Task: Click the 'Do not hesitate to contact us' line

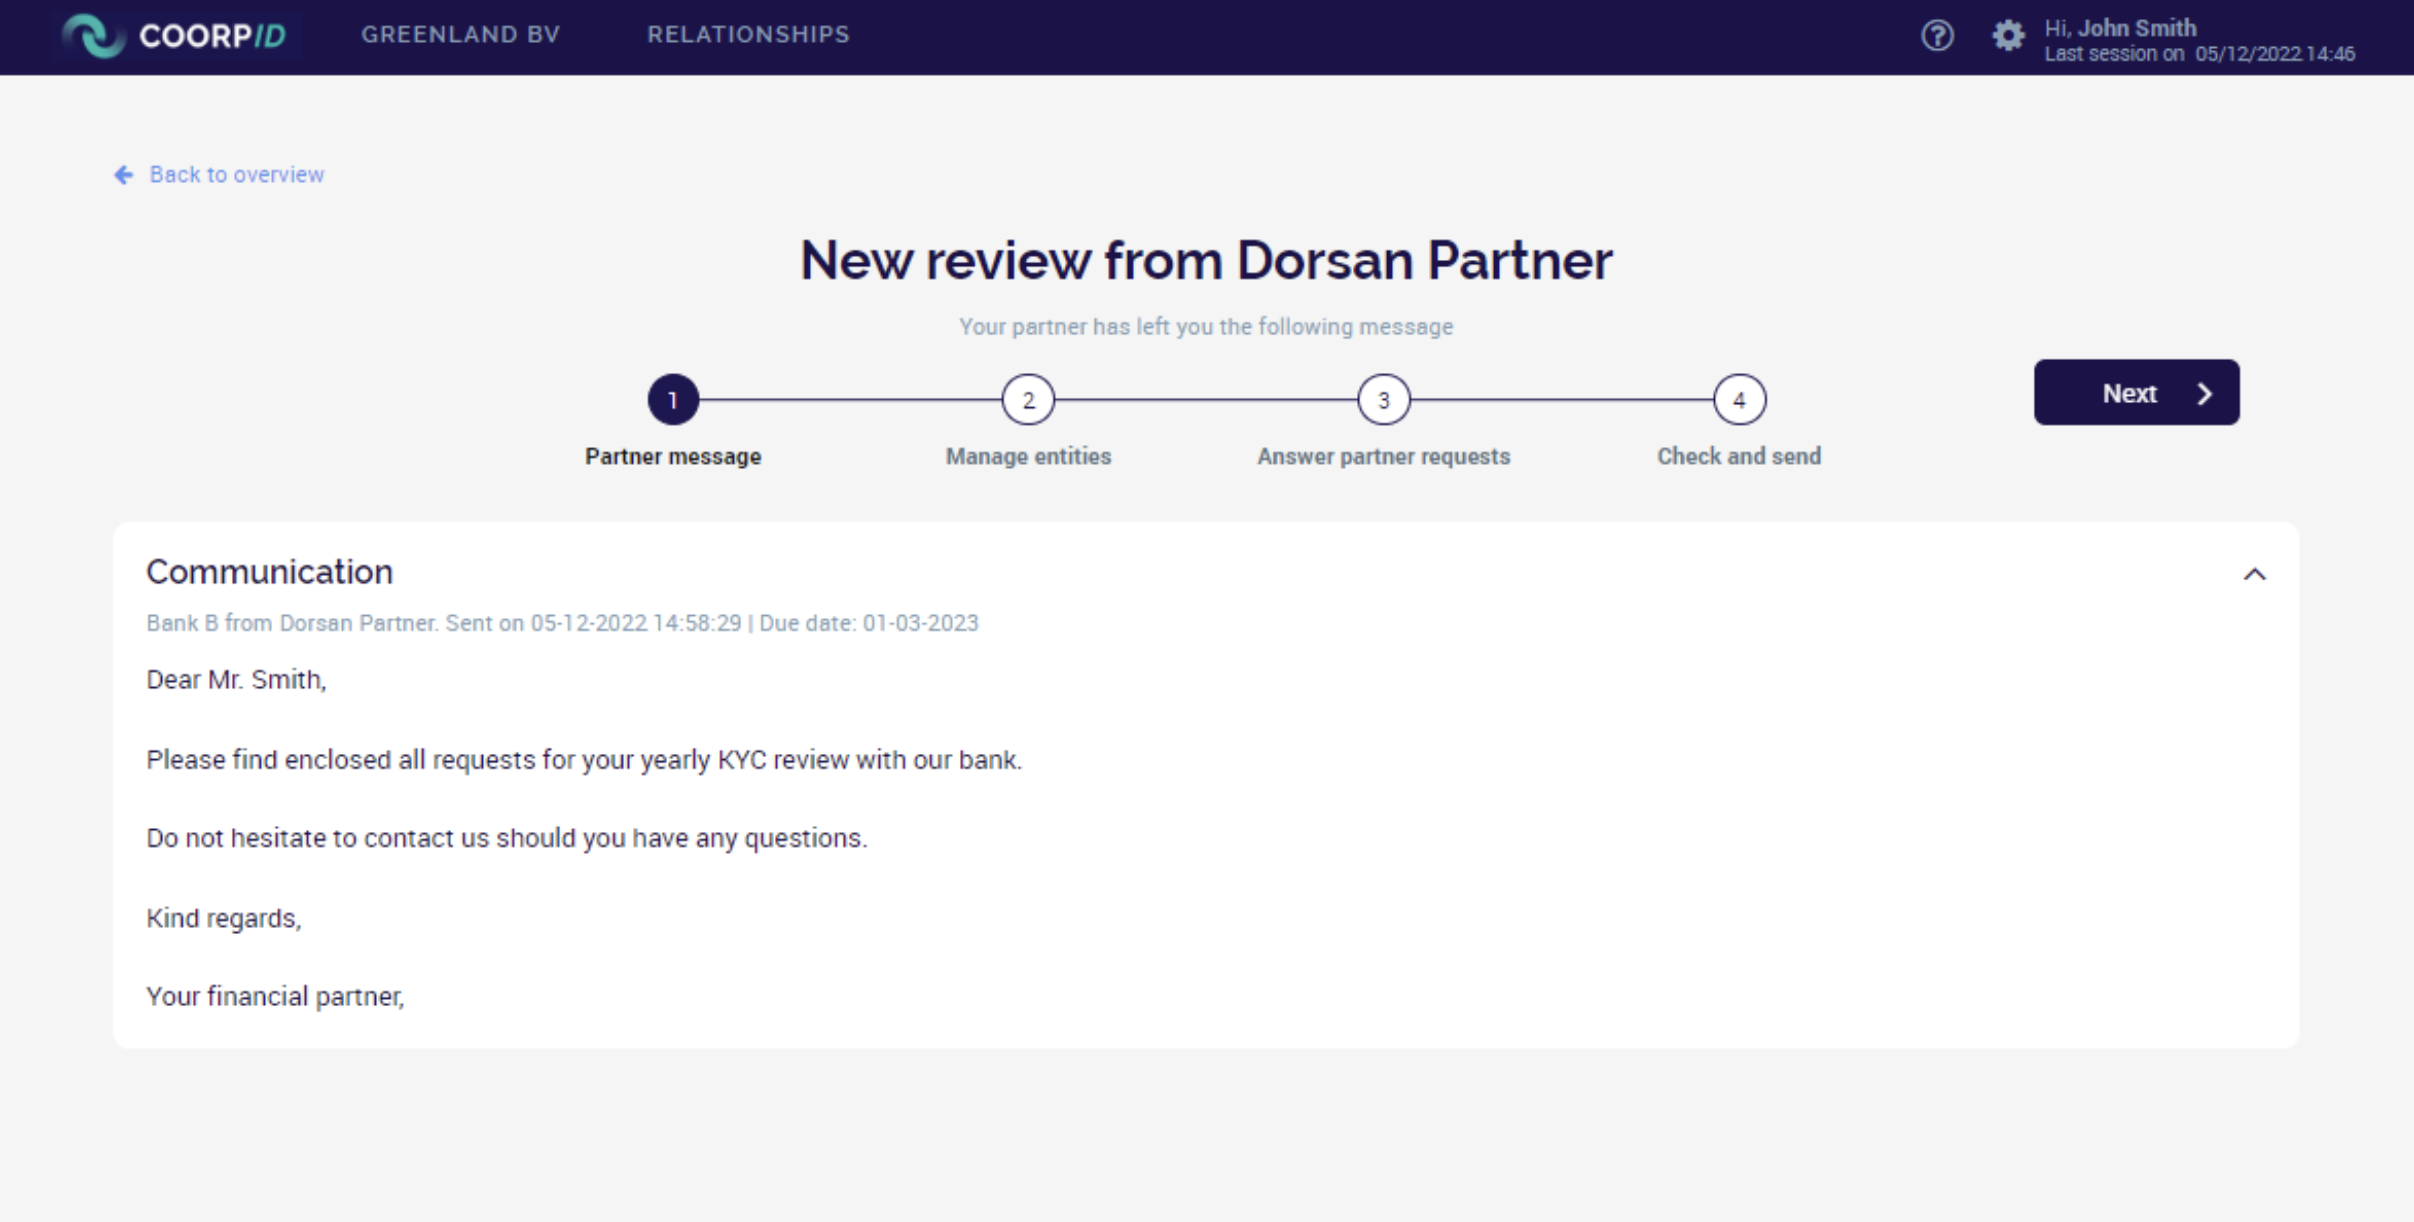Action: pyautogui.click(x=506, y=838)
